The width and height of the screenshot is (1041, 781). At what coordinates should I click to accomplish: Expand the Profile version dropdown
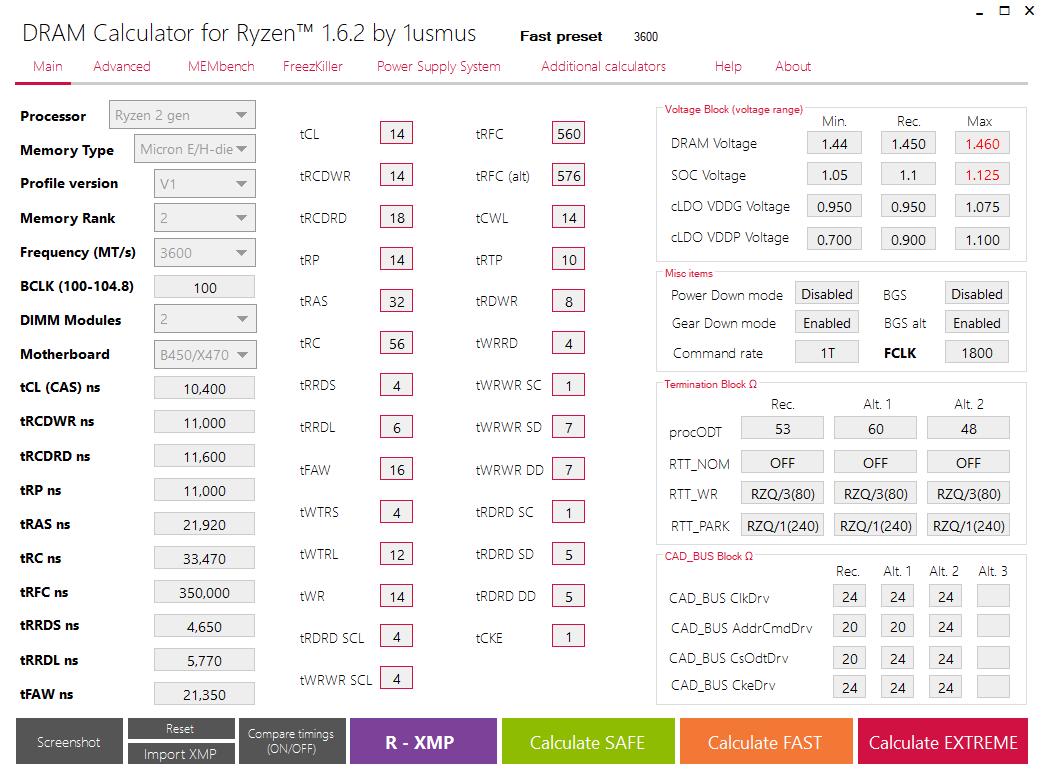pyautogui.click(x=204, y=183)
